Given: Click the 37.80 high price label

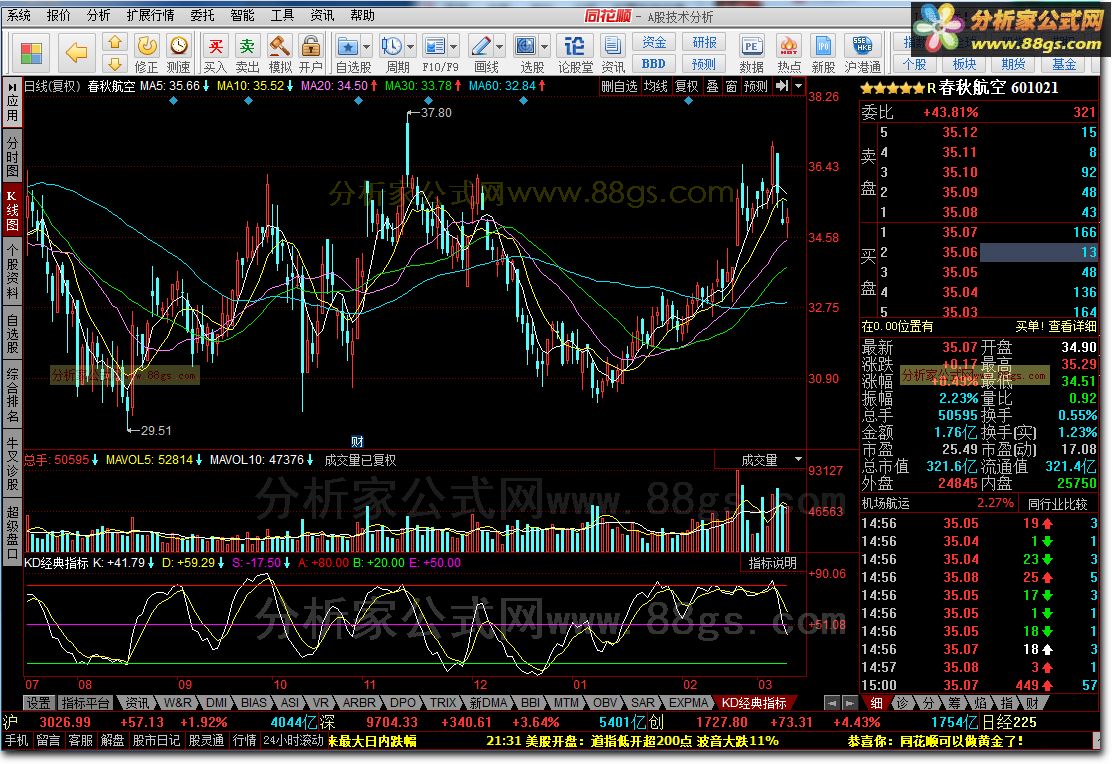Looking at the screenshot, I should pos(436,112).
